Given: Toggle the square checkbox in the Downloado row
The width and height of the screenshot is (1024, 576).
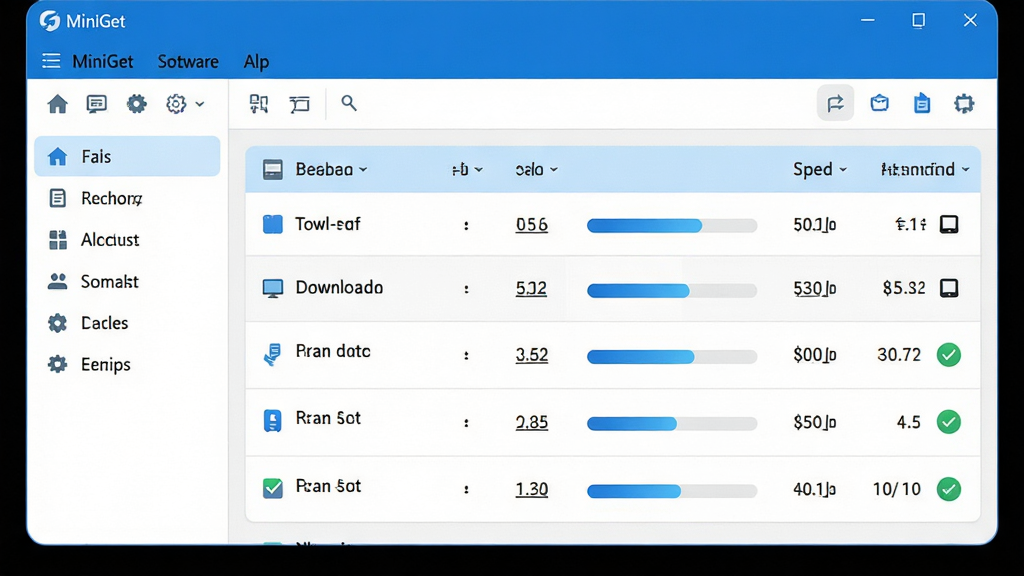Looking at the screenshot, I should tap(949, 288).
